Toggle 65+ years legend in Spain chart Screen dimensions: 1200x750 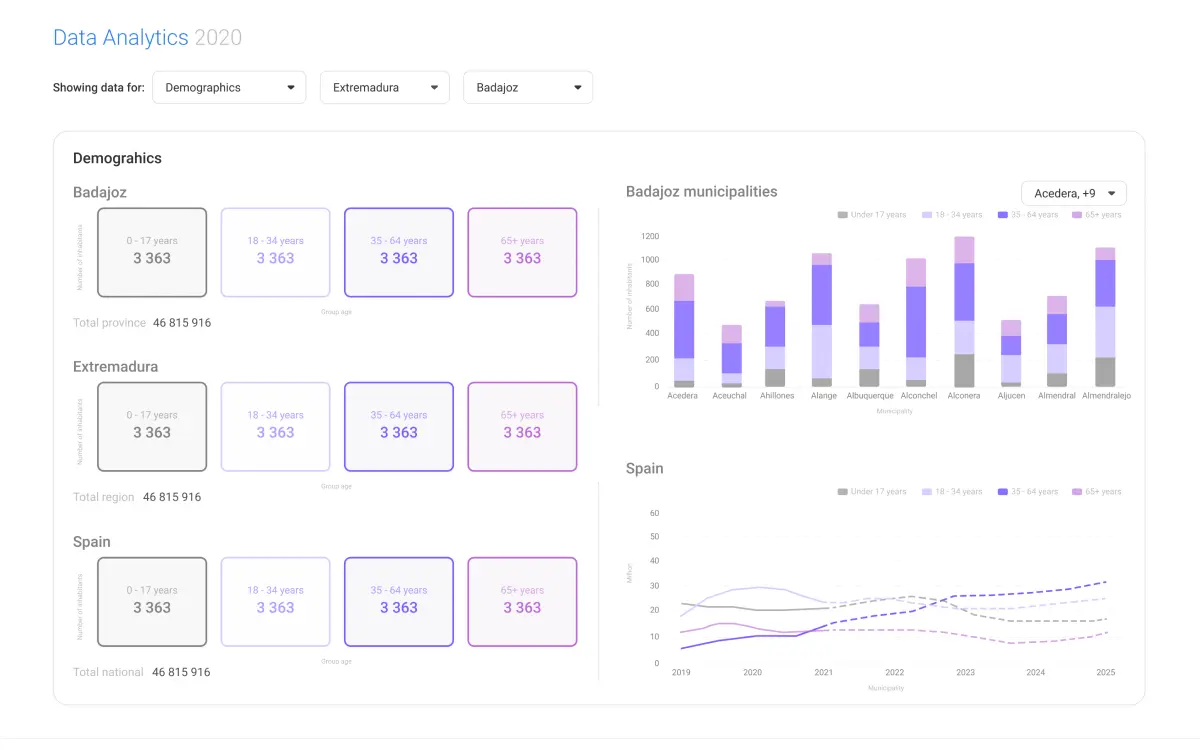(x=1096, y=492)
